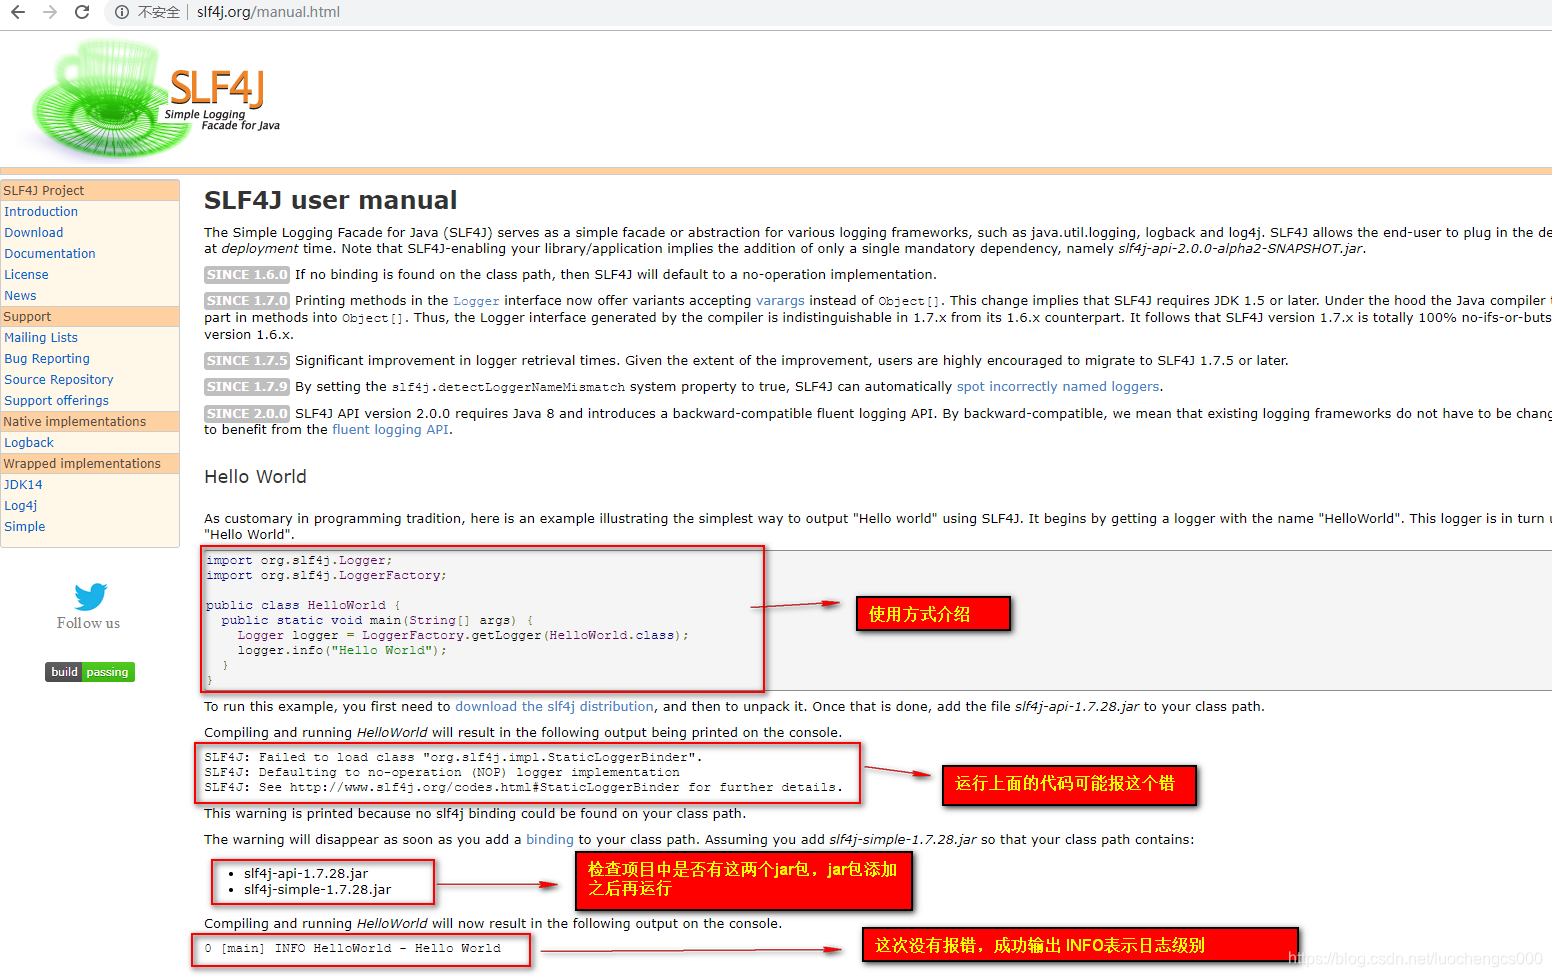
Task: Click the browser back arrow
Action: [x=18, y=12]
